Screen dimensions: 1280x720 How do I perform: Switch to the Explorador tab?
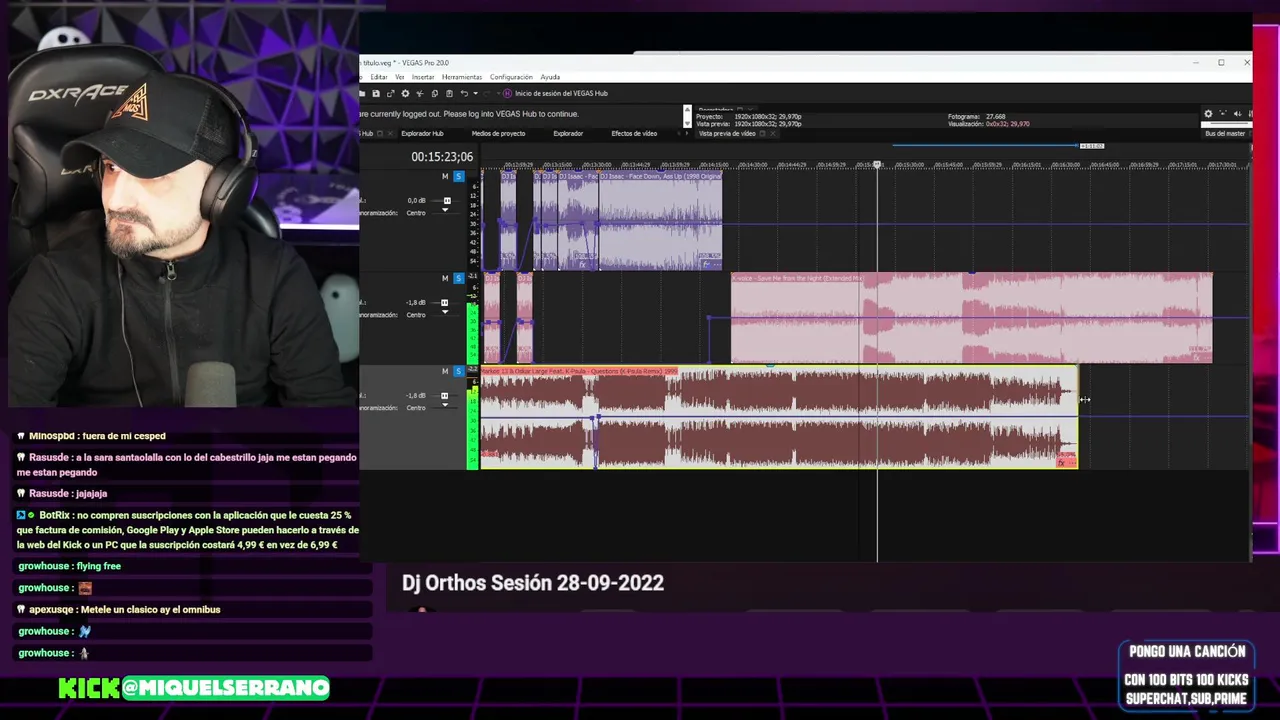pyautogui.click(x=568, y=133)
